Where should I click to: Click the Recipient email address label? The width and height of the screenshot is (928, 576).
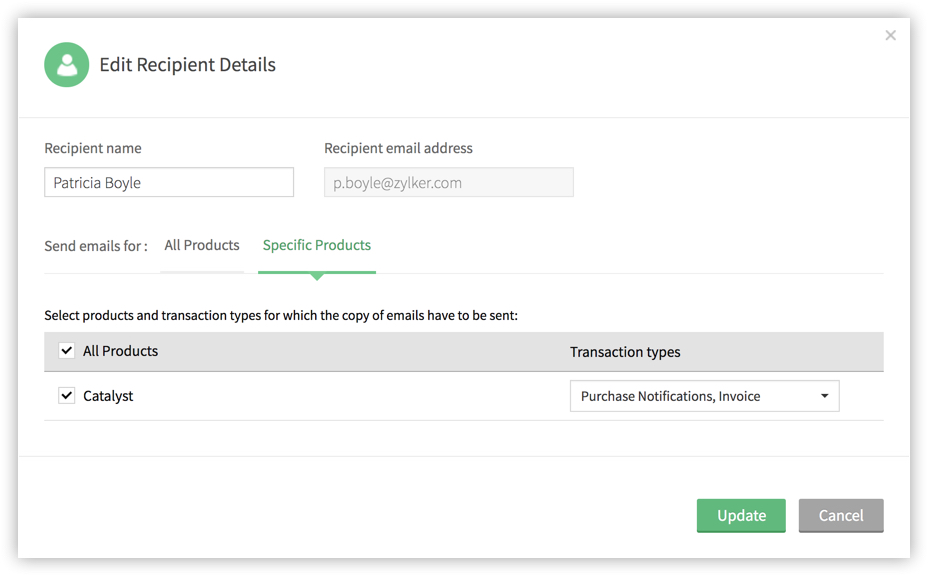(398, 148)
